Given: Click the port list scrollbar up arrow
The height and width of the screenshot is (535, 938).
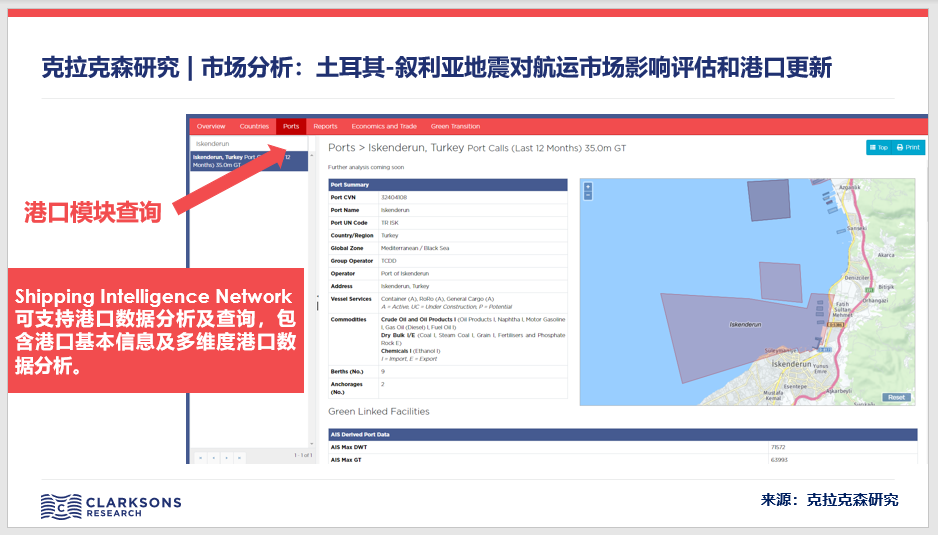Looking at the screenshot, I should point(311,155).
